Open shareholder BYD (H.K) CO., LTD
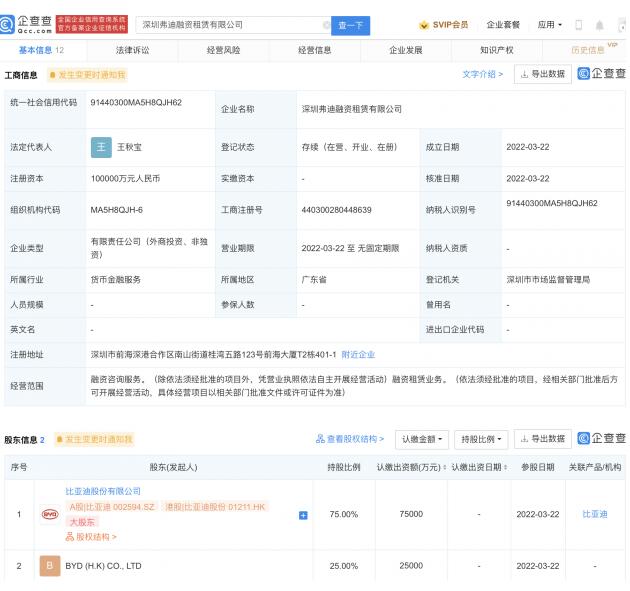The height and width of the screenshot is (591, 630). 103,566
